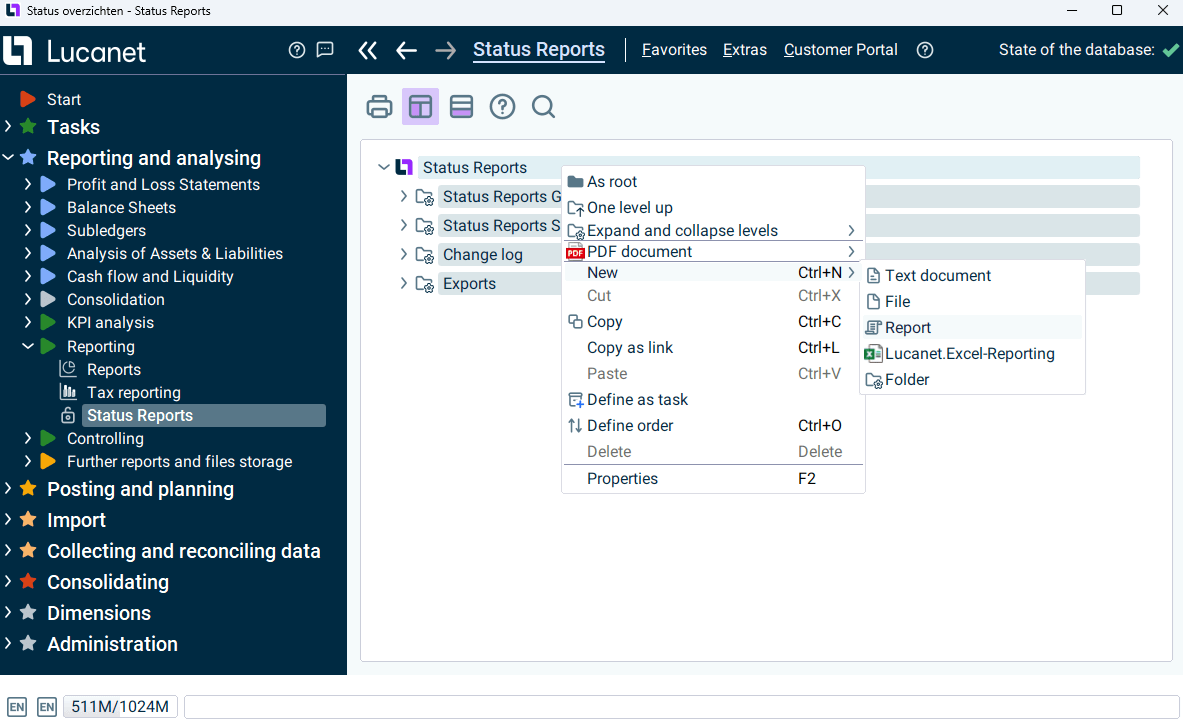Open the Administration section

point(112,644)
